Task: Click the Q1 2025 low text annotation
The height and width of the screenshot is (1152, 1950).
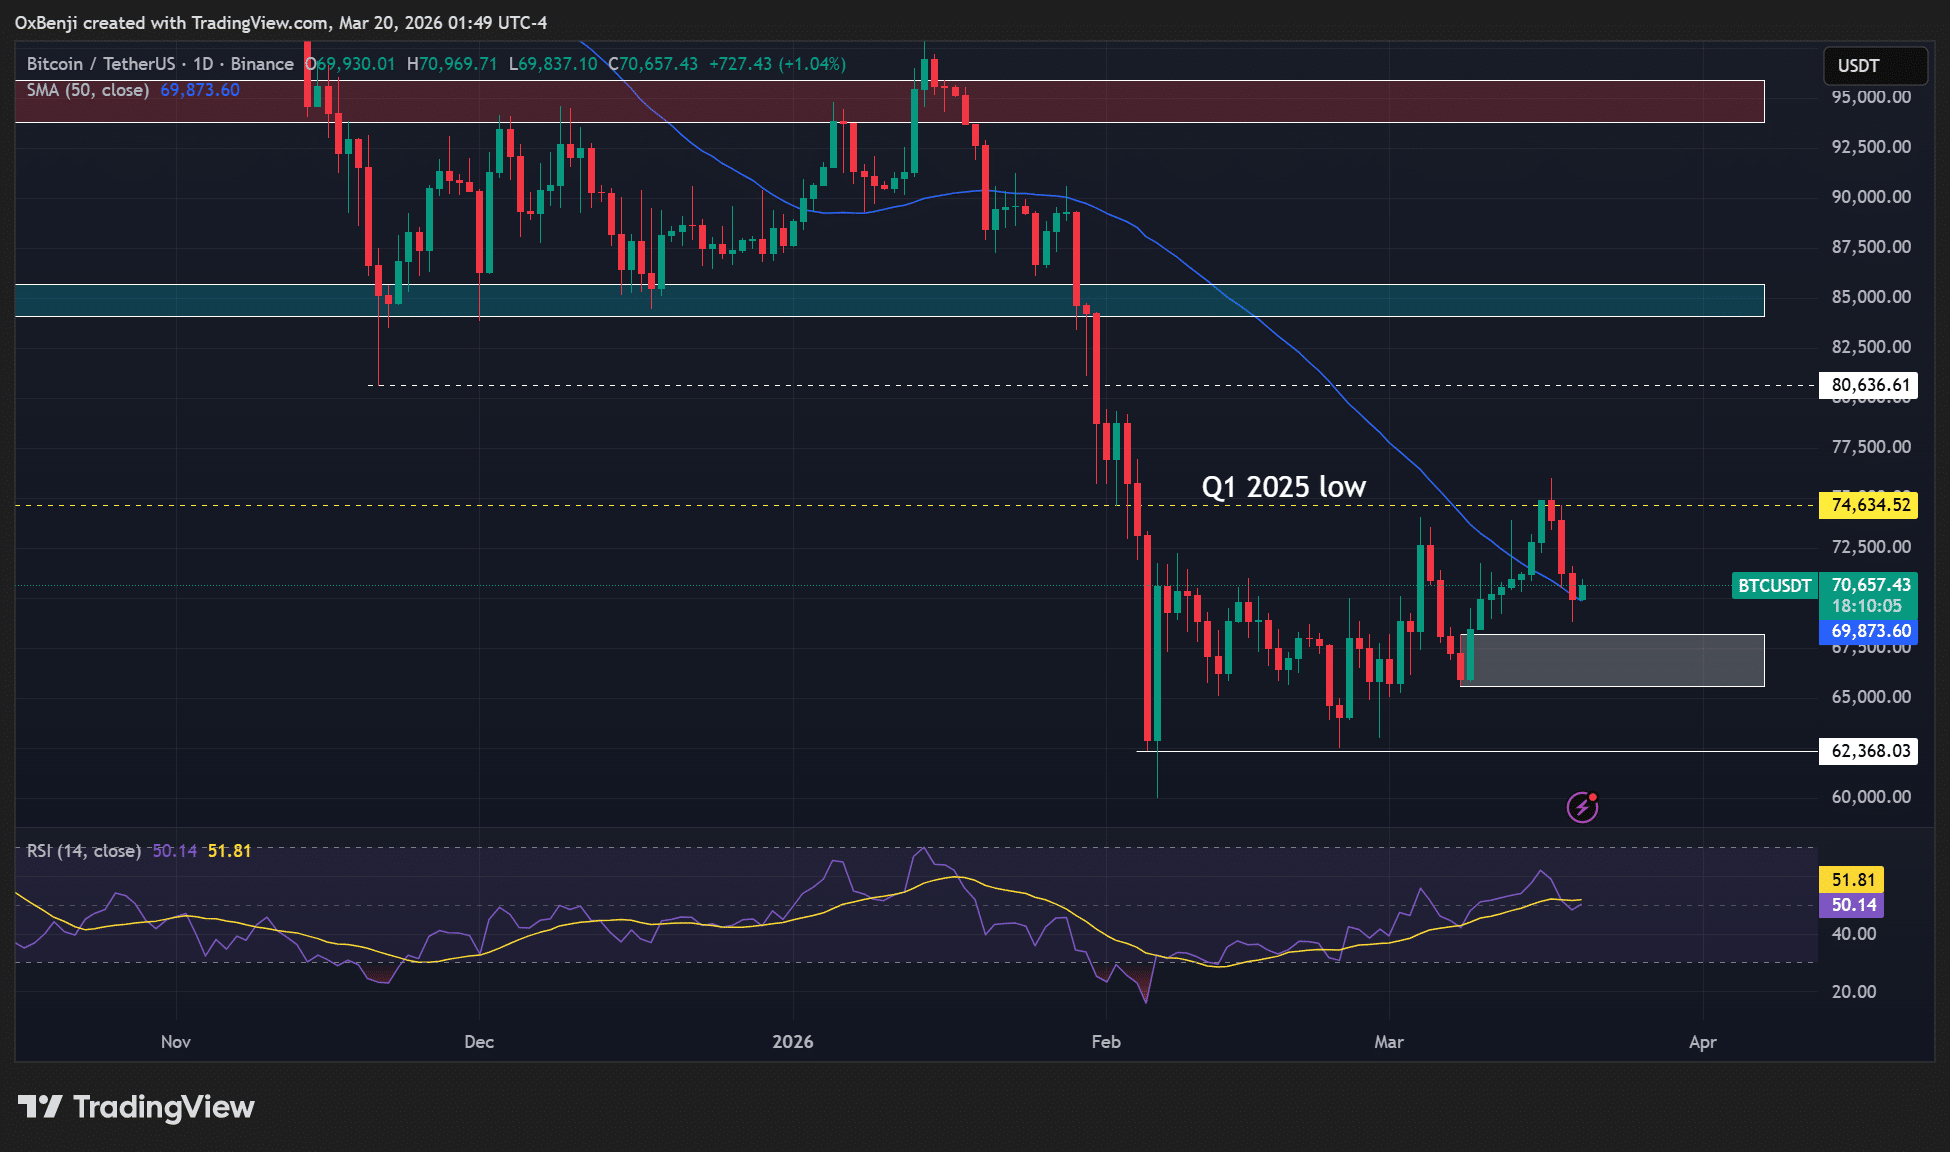Action: click(x=1283, y=487)
